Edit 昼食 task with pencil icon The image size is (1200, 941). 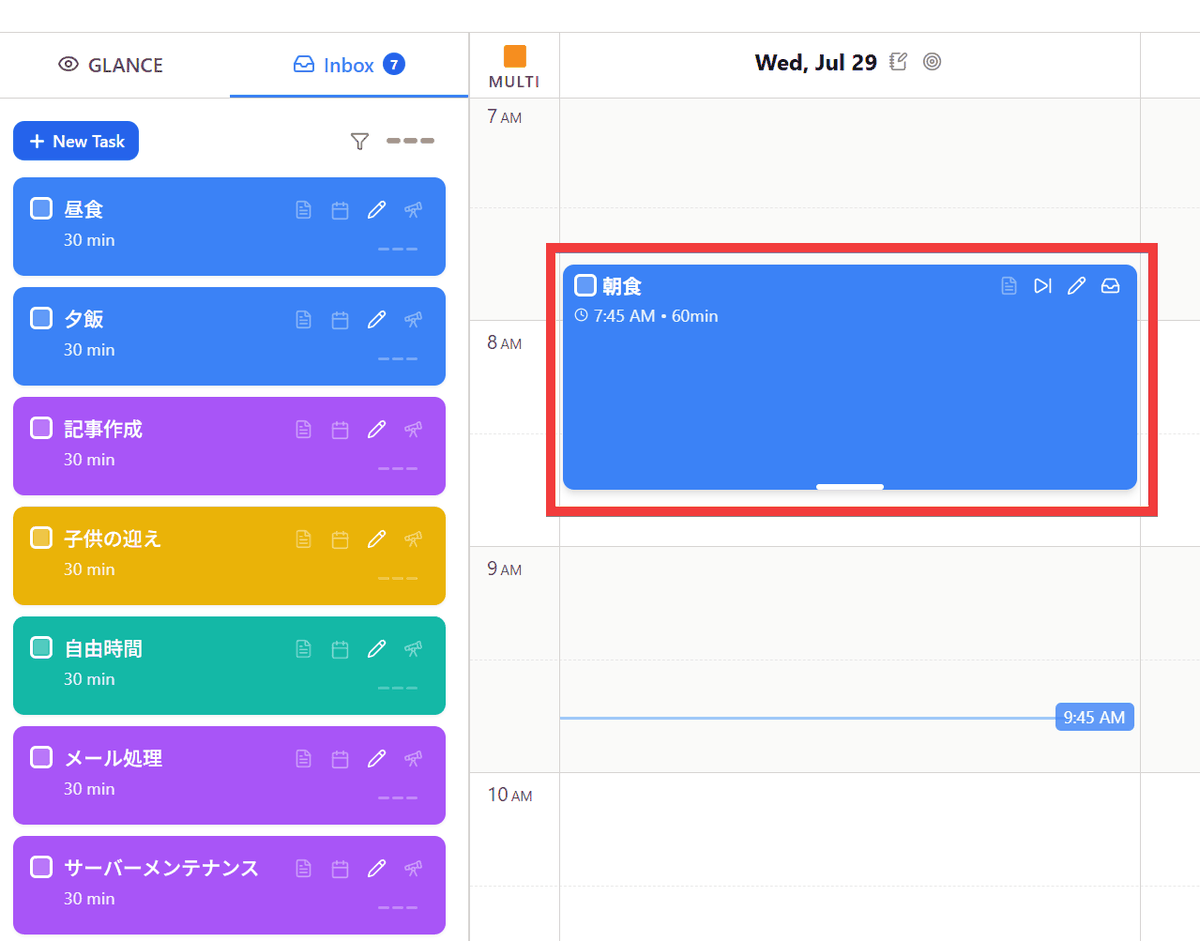pos(376,210)
